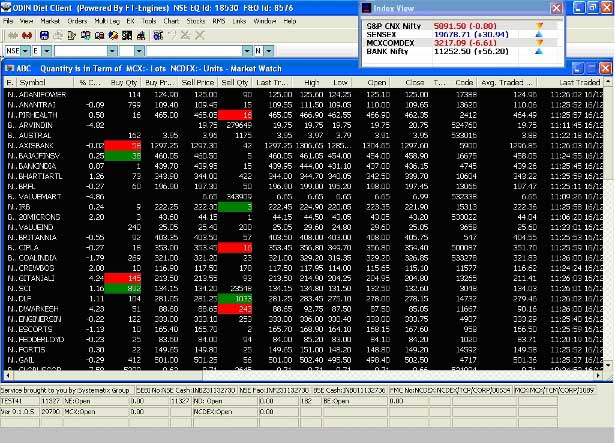Select the BHARTIARTL row symbol
Image resolution: width=615 pixels, height=443 pixels.
coord(40,176)
